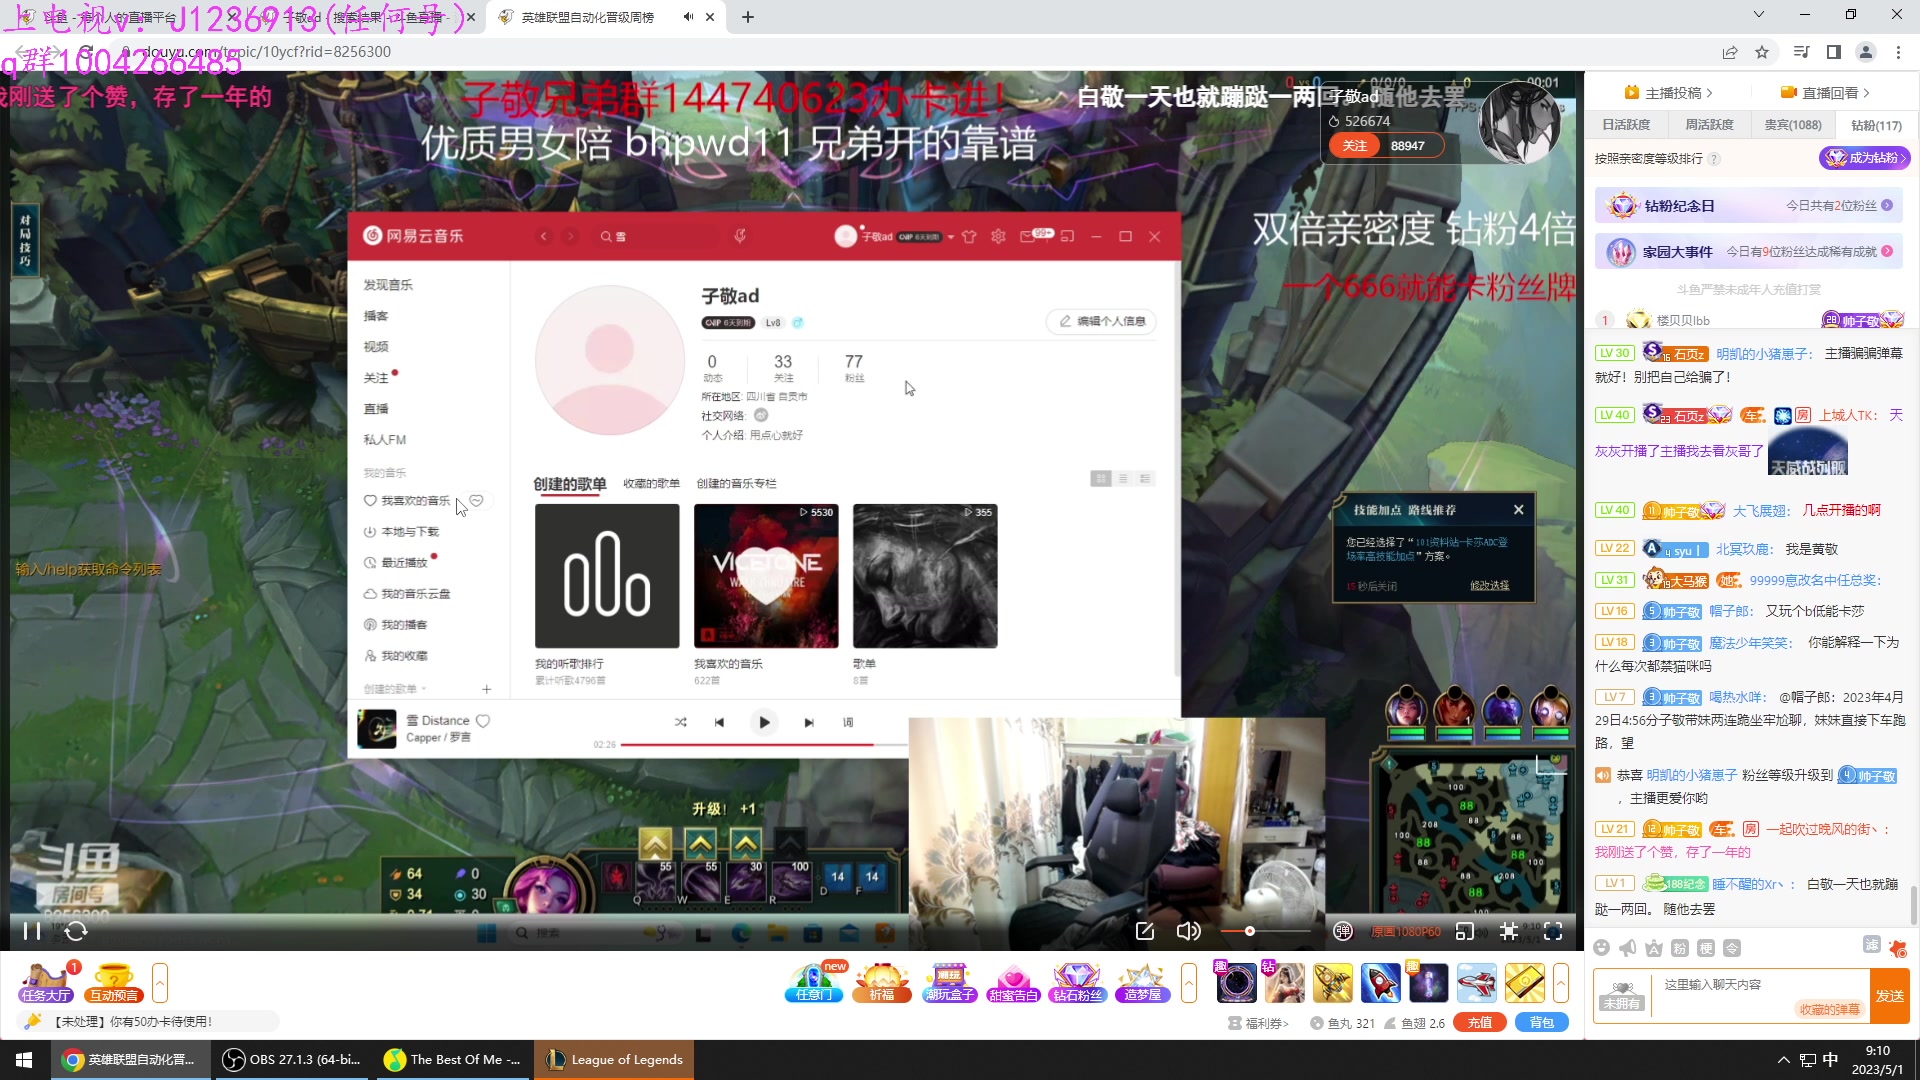1920x1080 pixels.
Task: Adjust the stream volume slider
Action: pyautogui.click(x=1265, y=931)
